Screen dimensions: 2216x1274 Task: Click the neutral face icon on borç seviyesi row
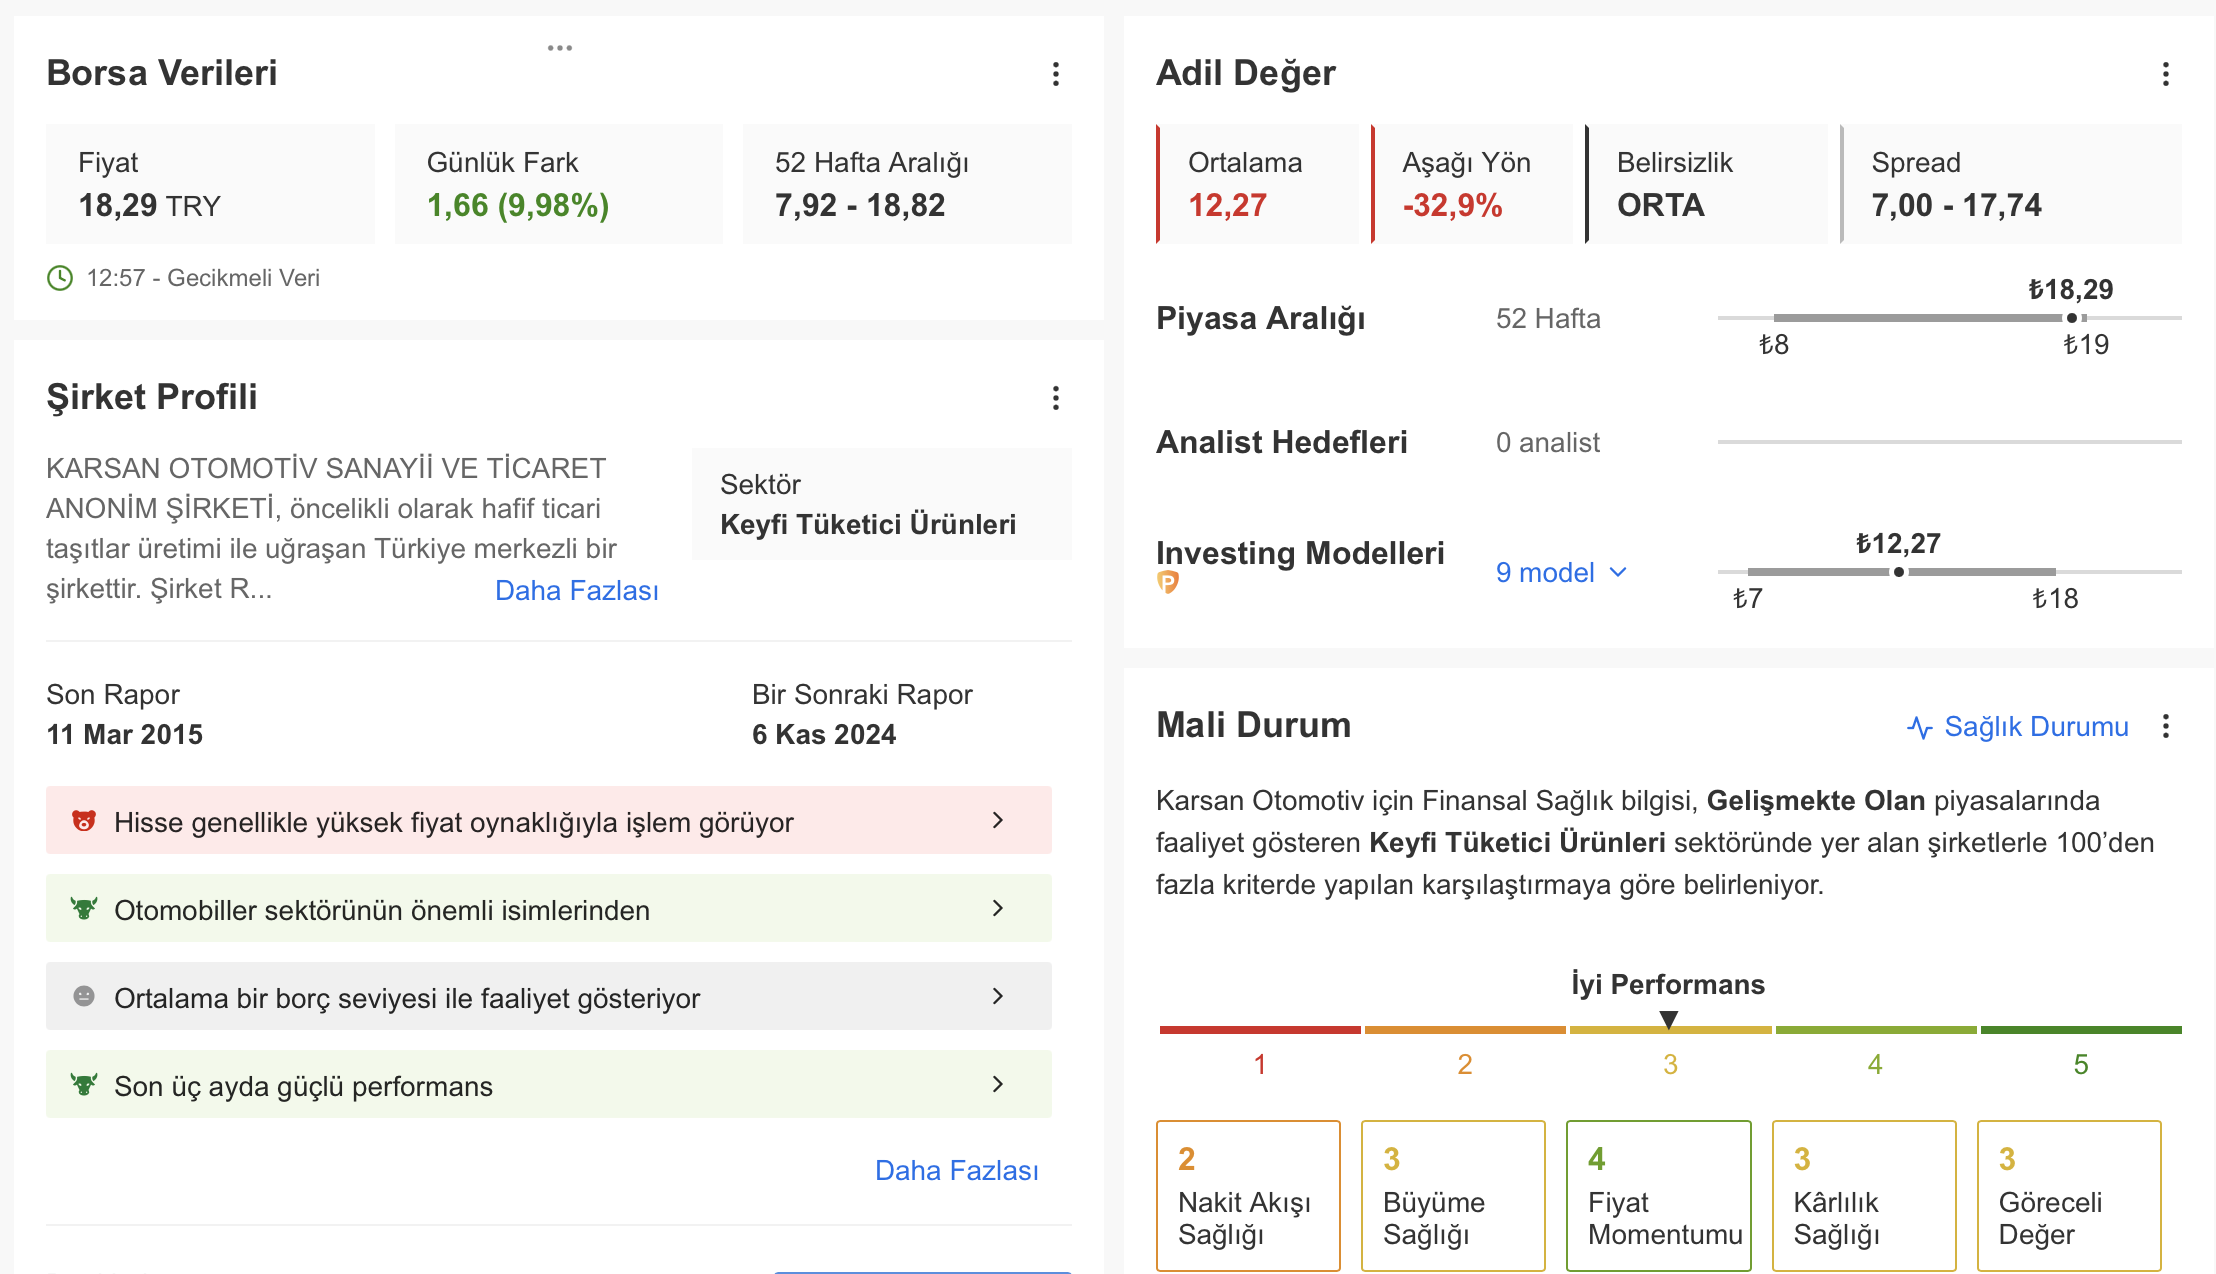coord(84,996)
